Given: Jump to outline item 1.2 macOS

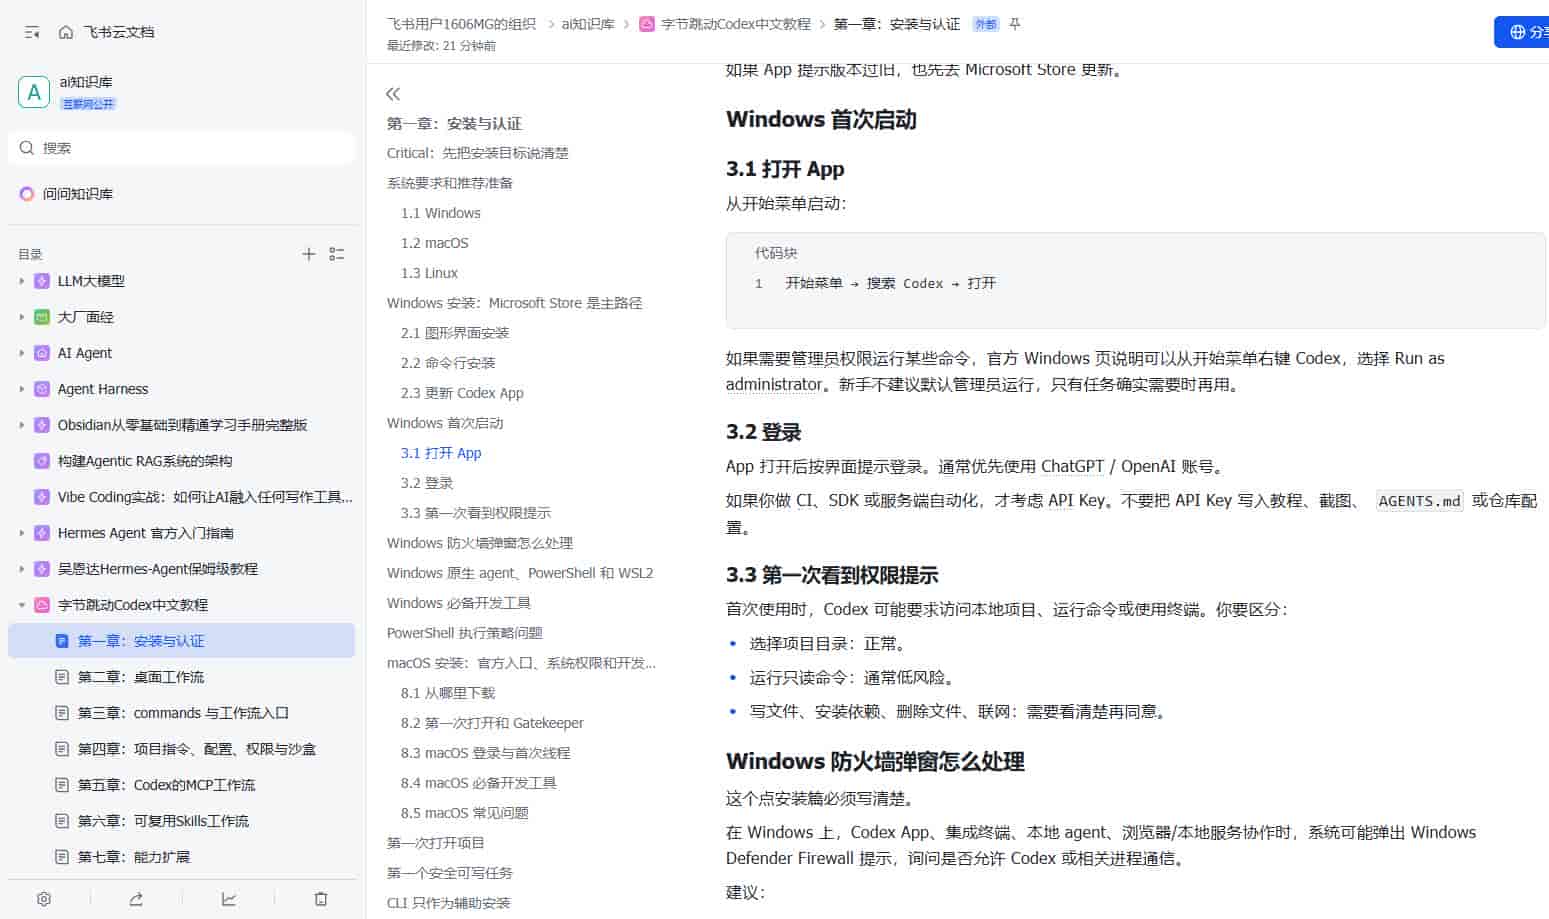Looking at the screenshot, I should click(434, 243).
